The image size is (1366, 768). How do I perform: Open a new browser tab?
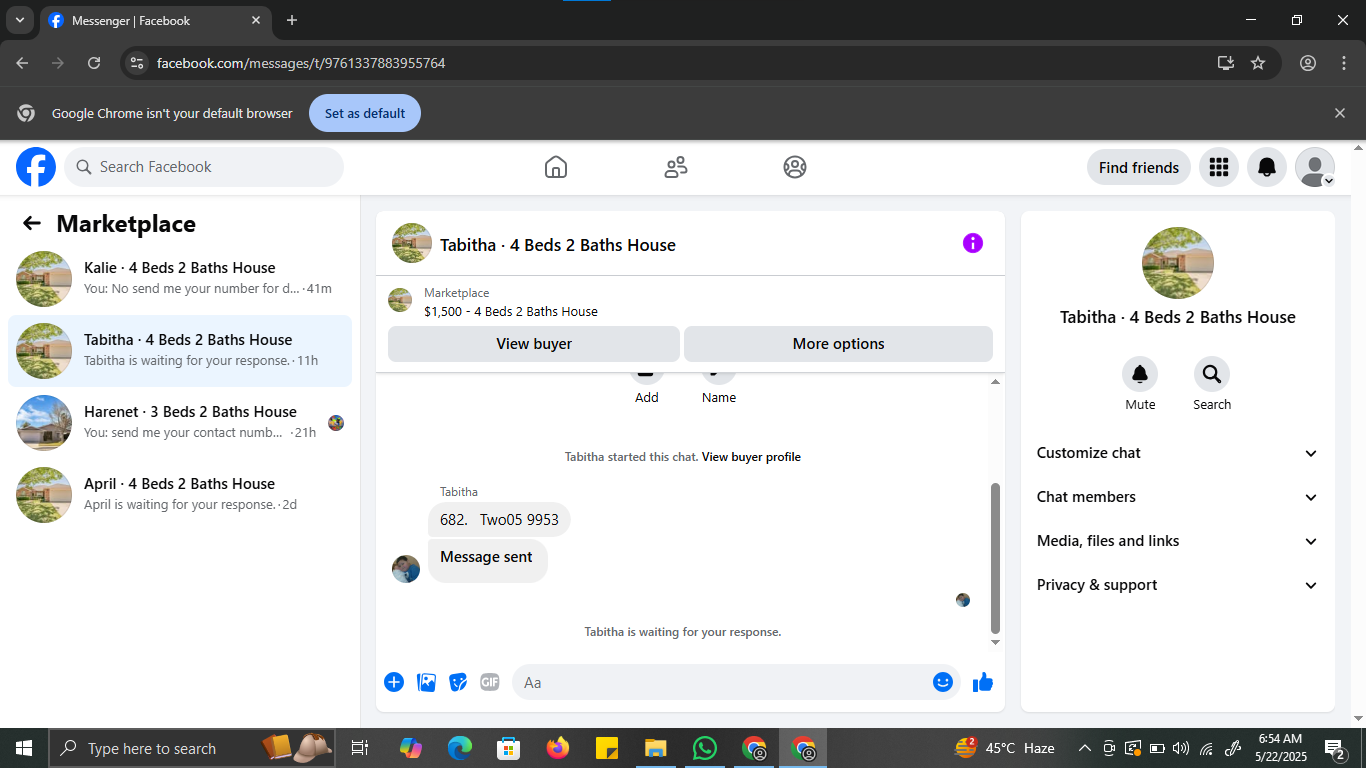pos(292,20)
